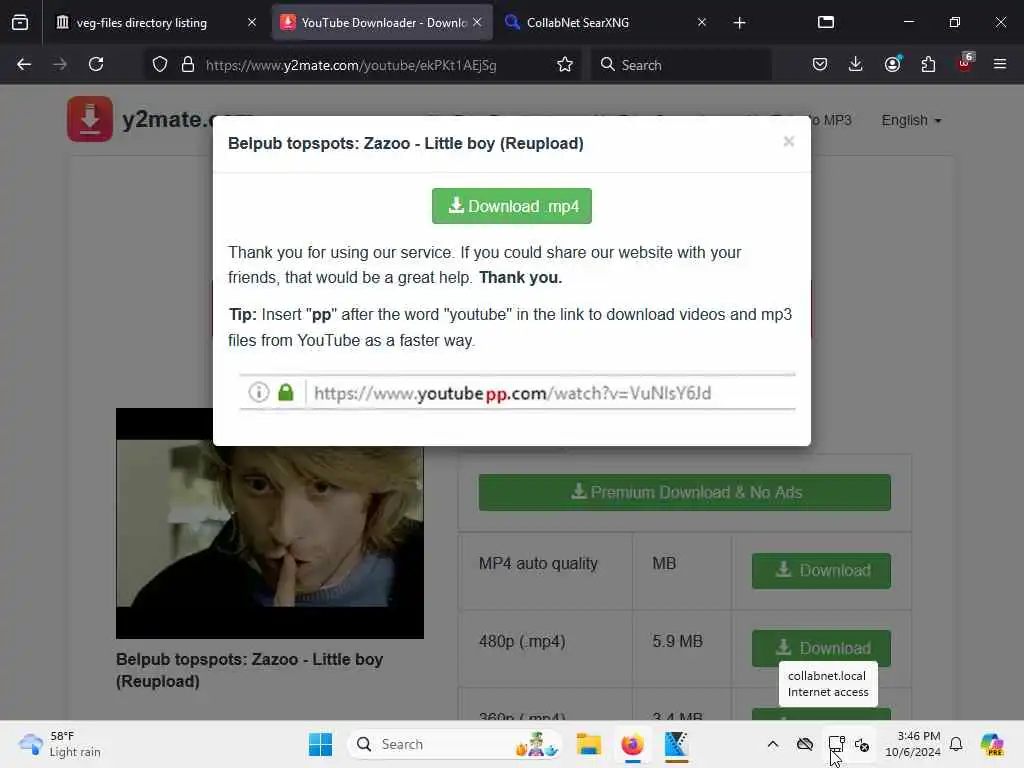The width and height of the screenshot is (1024, 768).
Task: Close the veg-files directory listing tab
Action: [252, 23]
